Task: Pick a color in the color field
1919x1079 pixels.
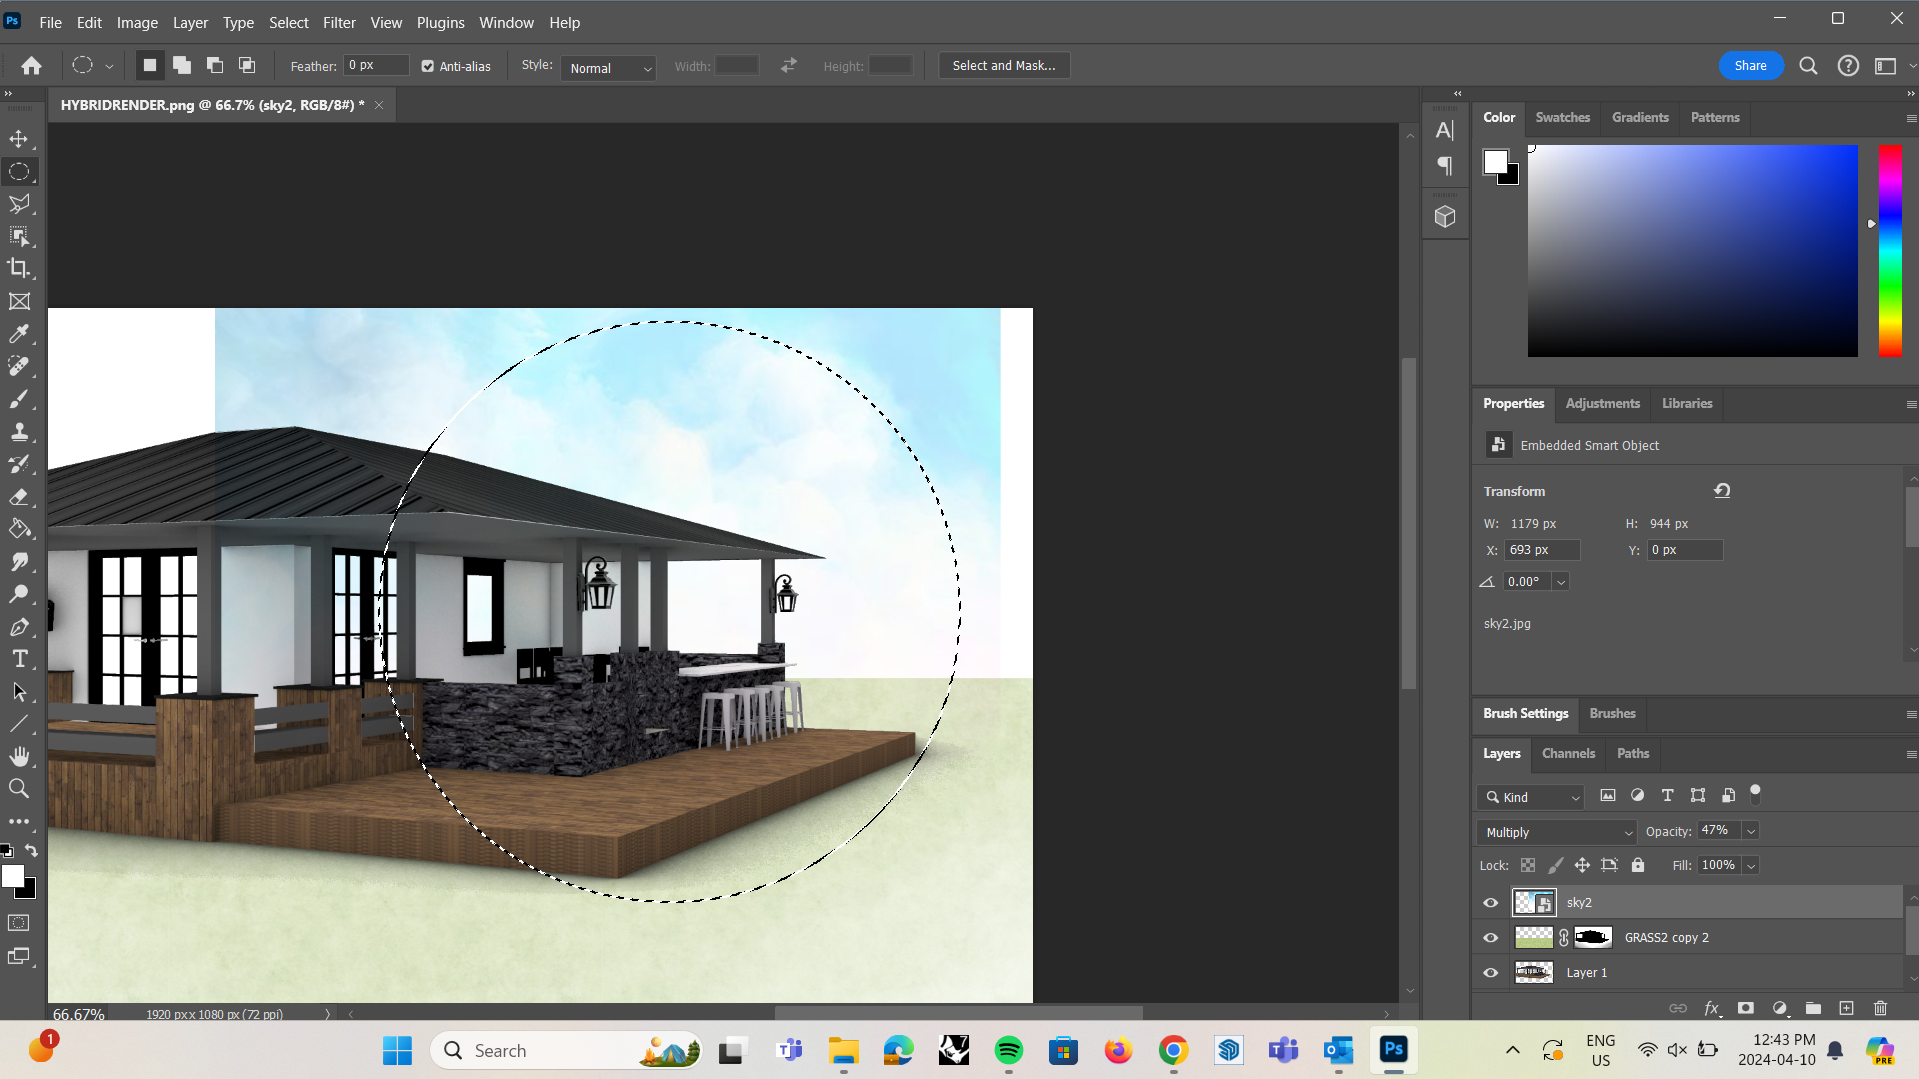Action: 1692,251
